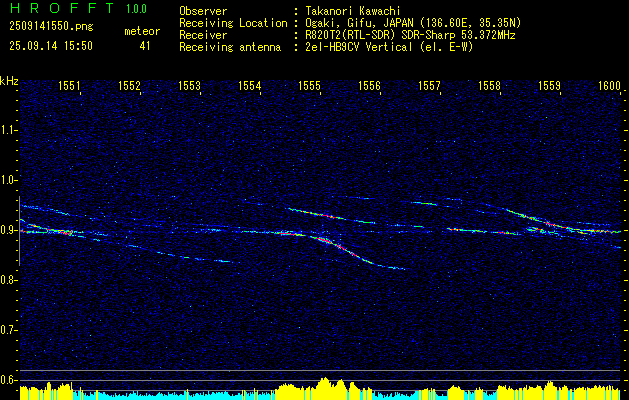Viewport: 629px width, 400px height.
Task: Click the gray frequency range bar near 0.9 kHz
Action: (19, 231)
